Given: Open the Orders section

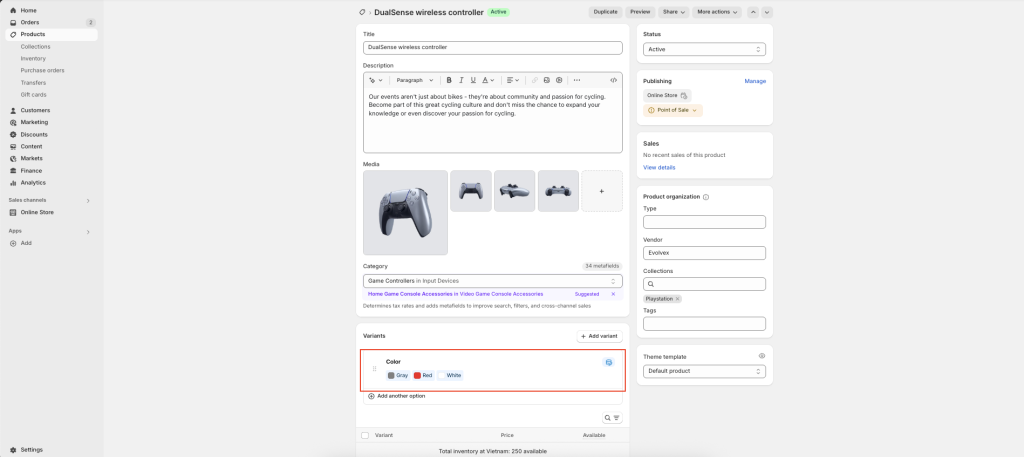Looking at the screenshot, I should pyautogui.click(x=29, y=22).
